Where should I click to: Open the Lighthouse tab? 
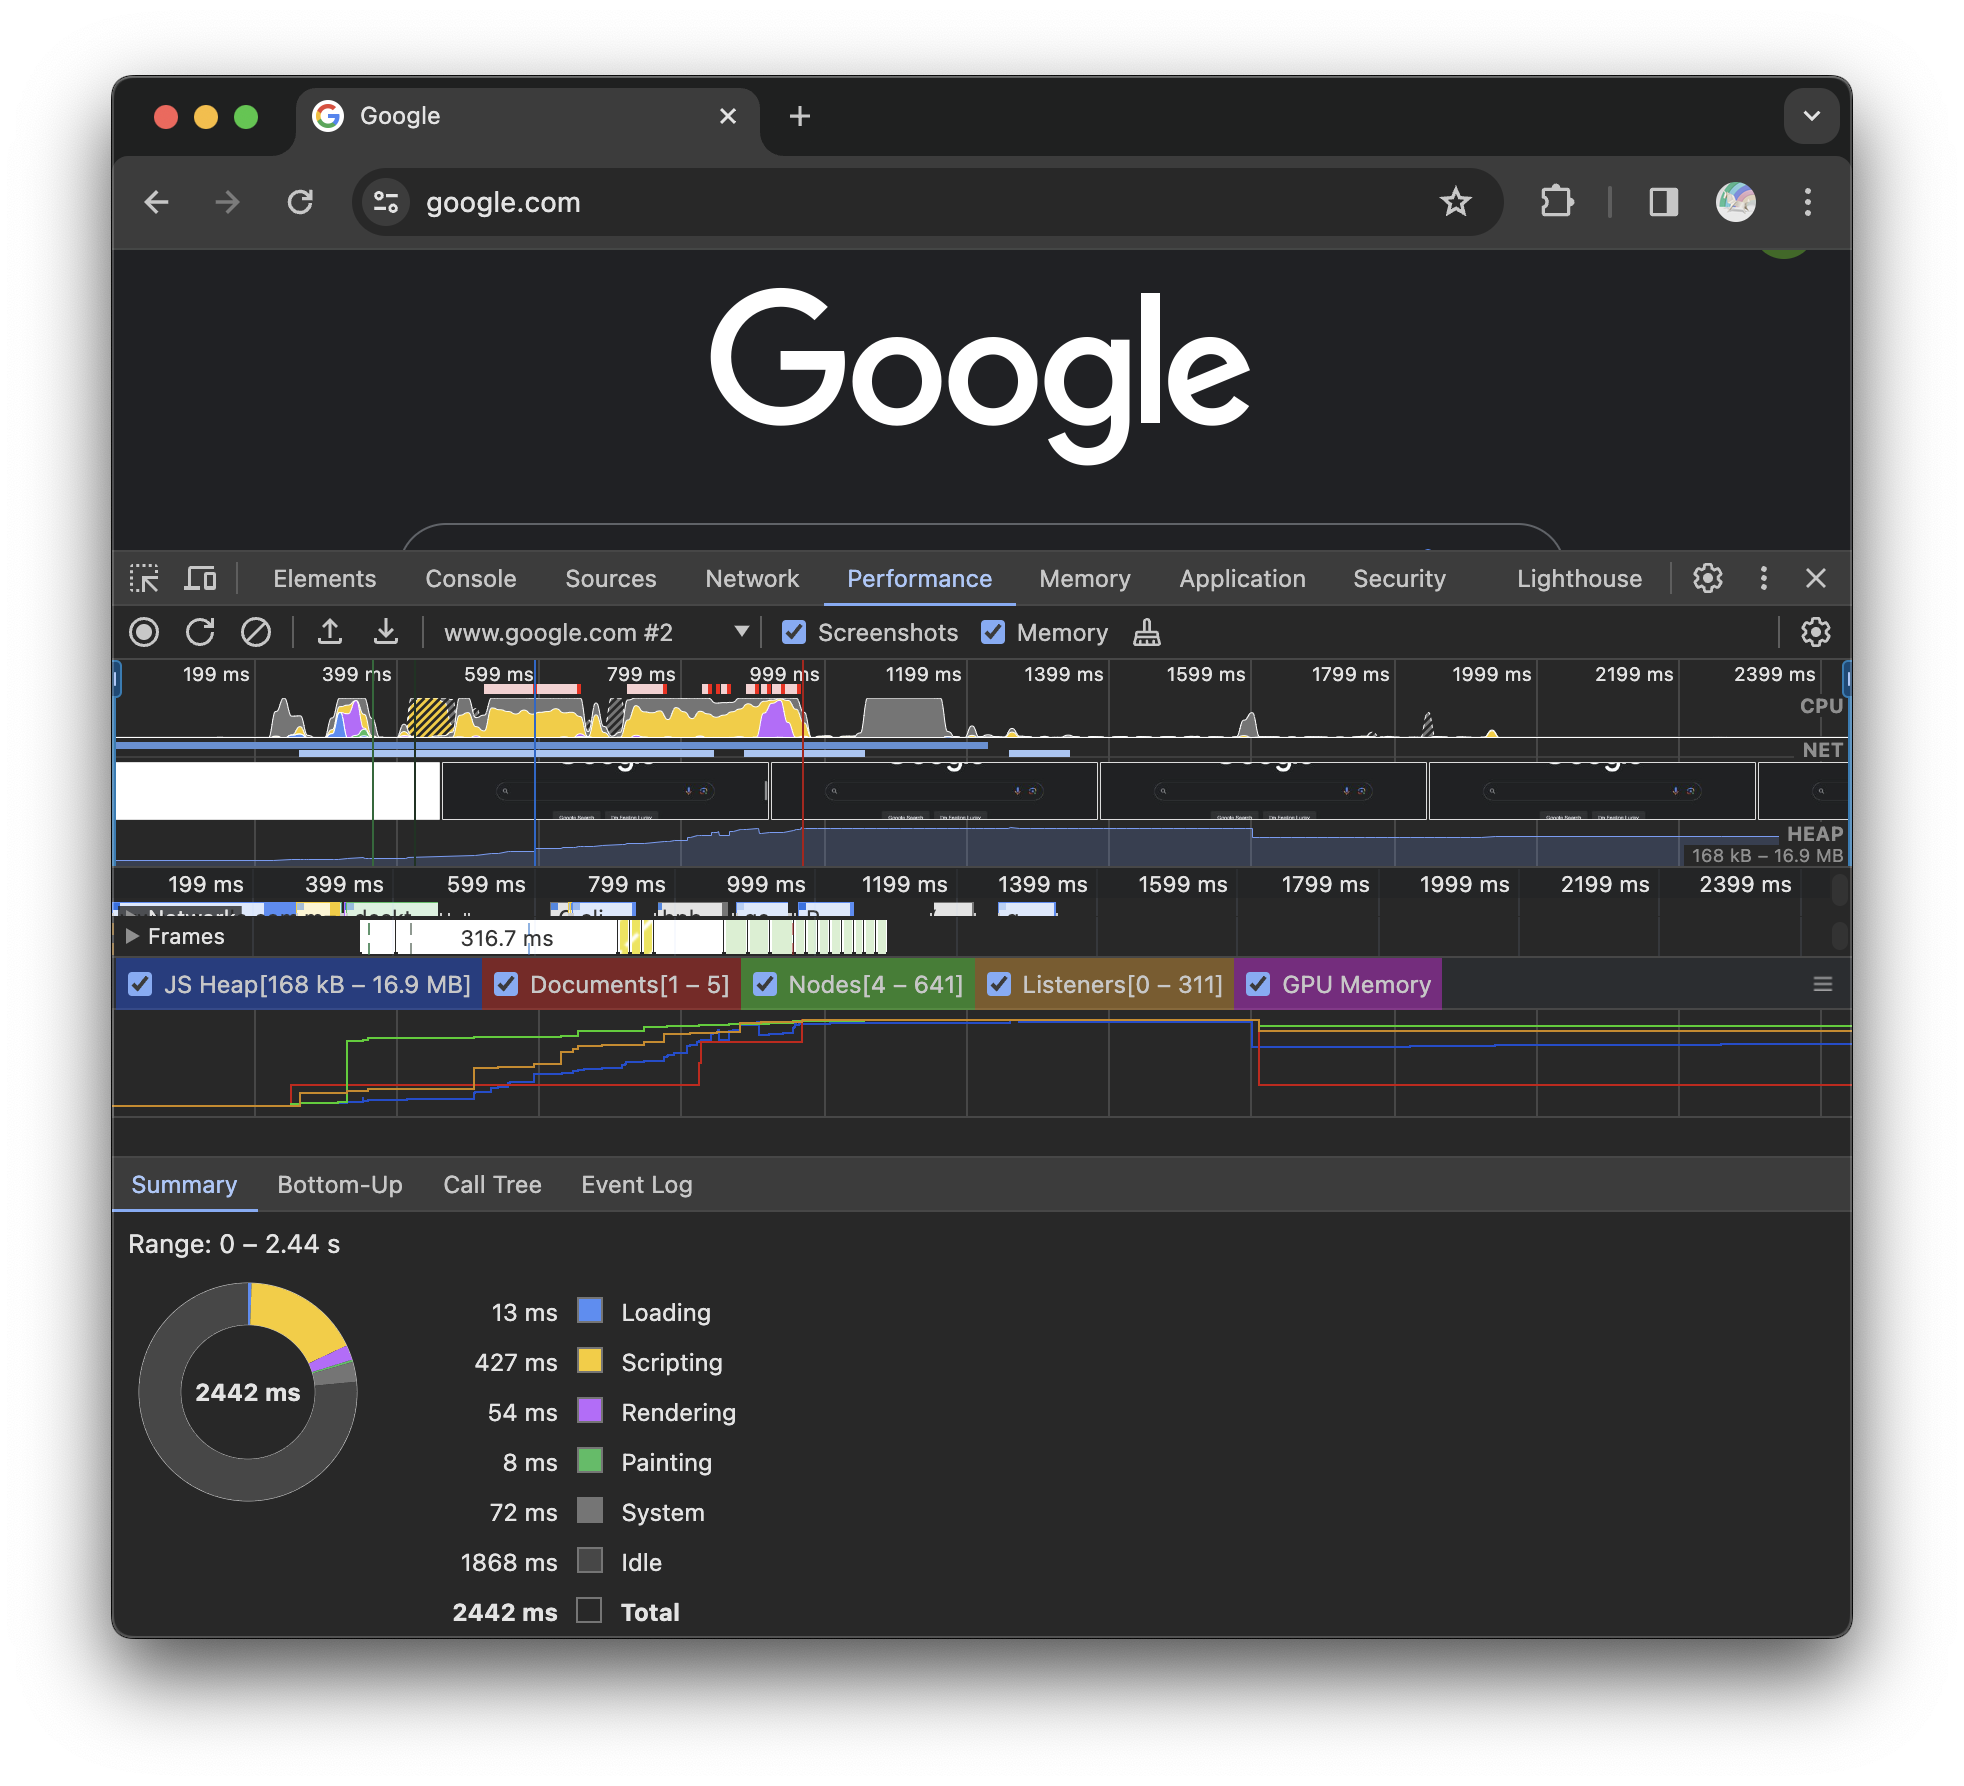(1579, 578)
